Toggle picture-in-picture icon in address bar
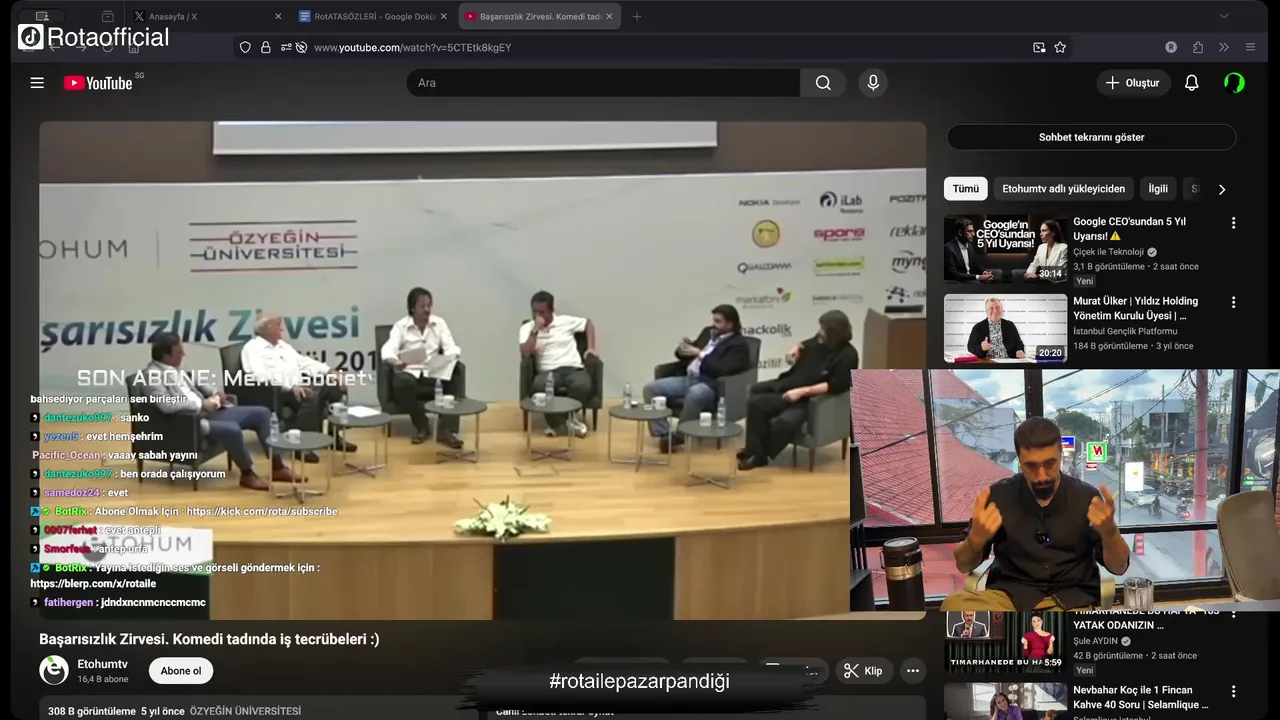The image size is (1280, 720). (x=1039, y=47)
